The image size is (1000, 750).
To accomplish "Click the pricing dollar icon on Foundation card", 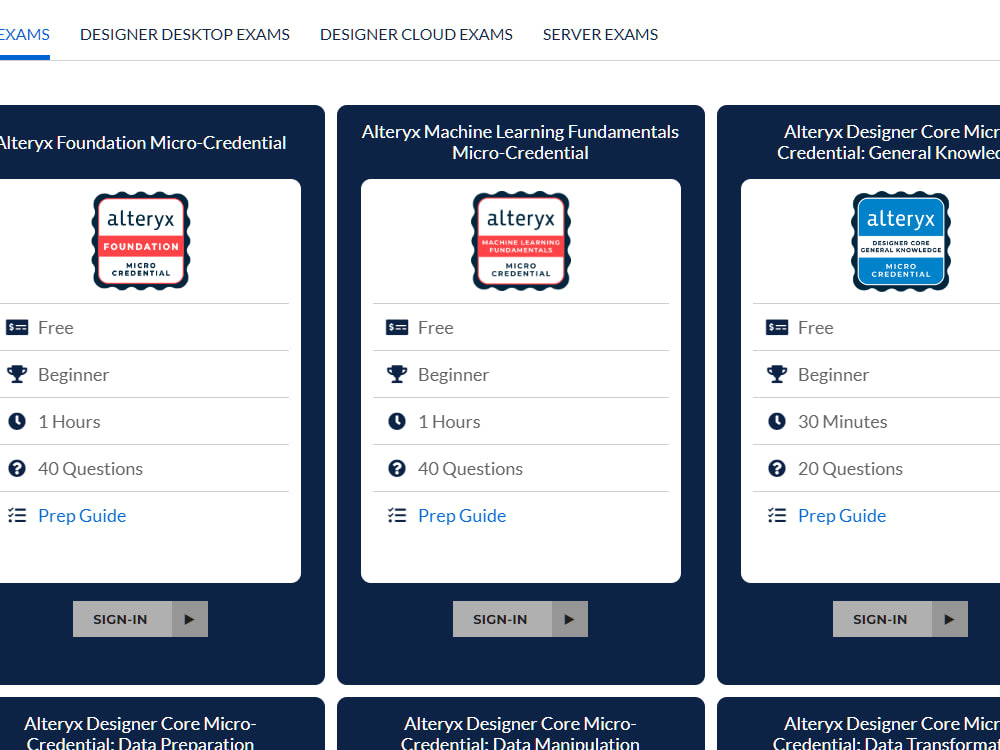I will point(16,327).
